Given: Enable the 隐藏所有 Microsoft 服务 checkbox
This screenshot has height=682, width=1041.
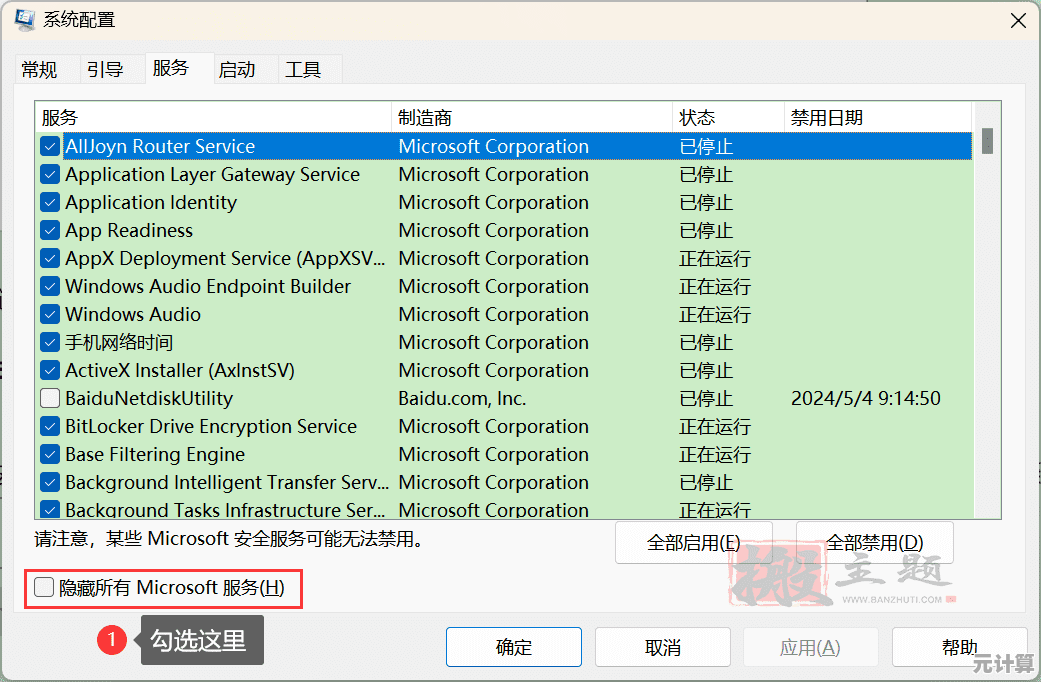Looking at the screenshot, I should click(x=43, y=589).
